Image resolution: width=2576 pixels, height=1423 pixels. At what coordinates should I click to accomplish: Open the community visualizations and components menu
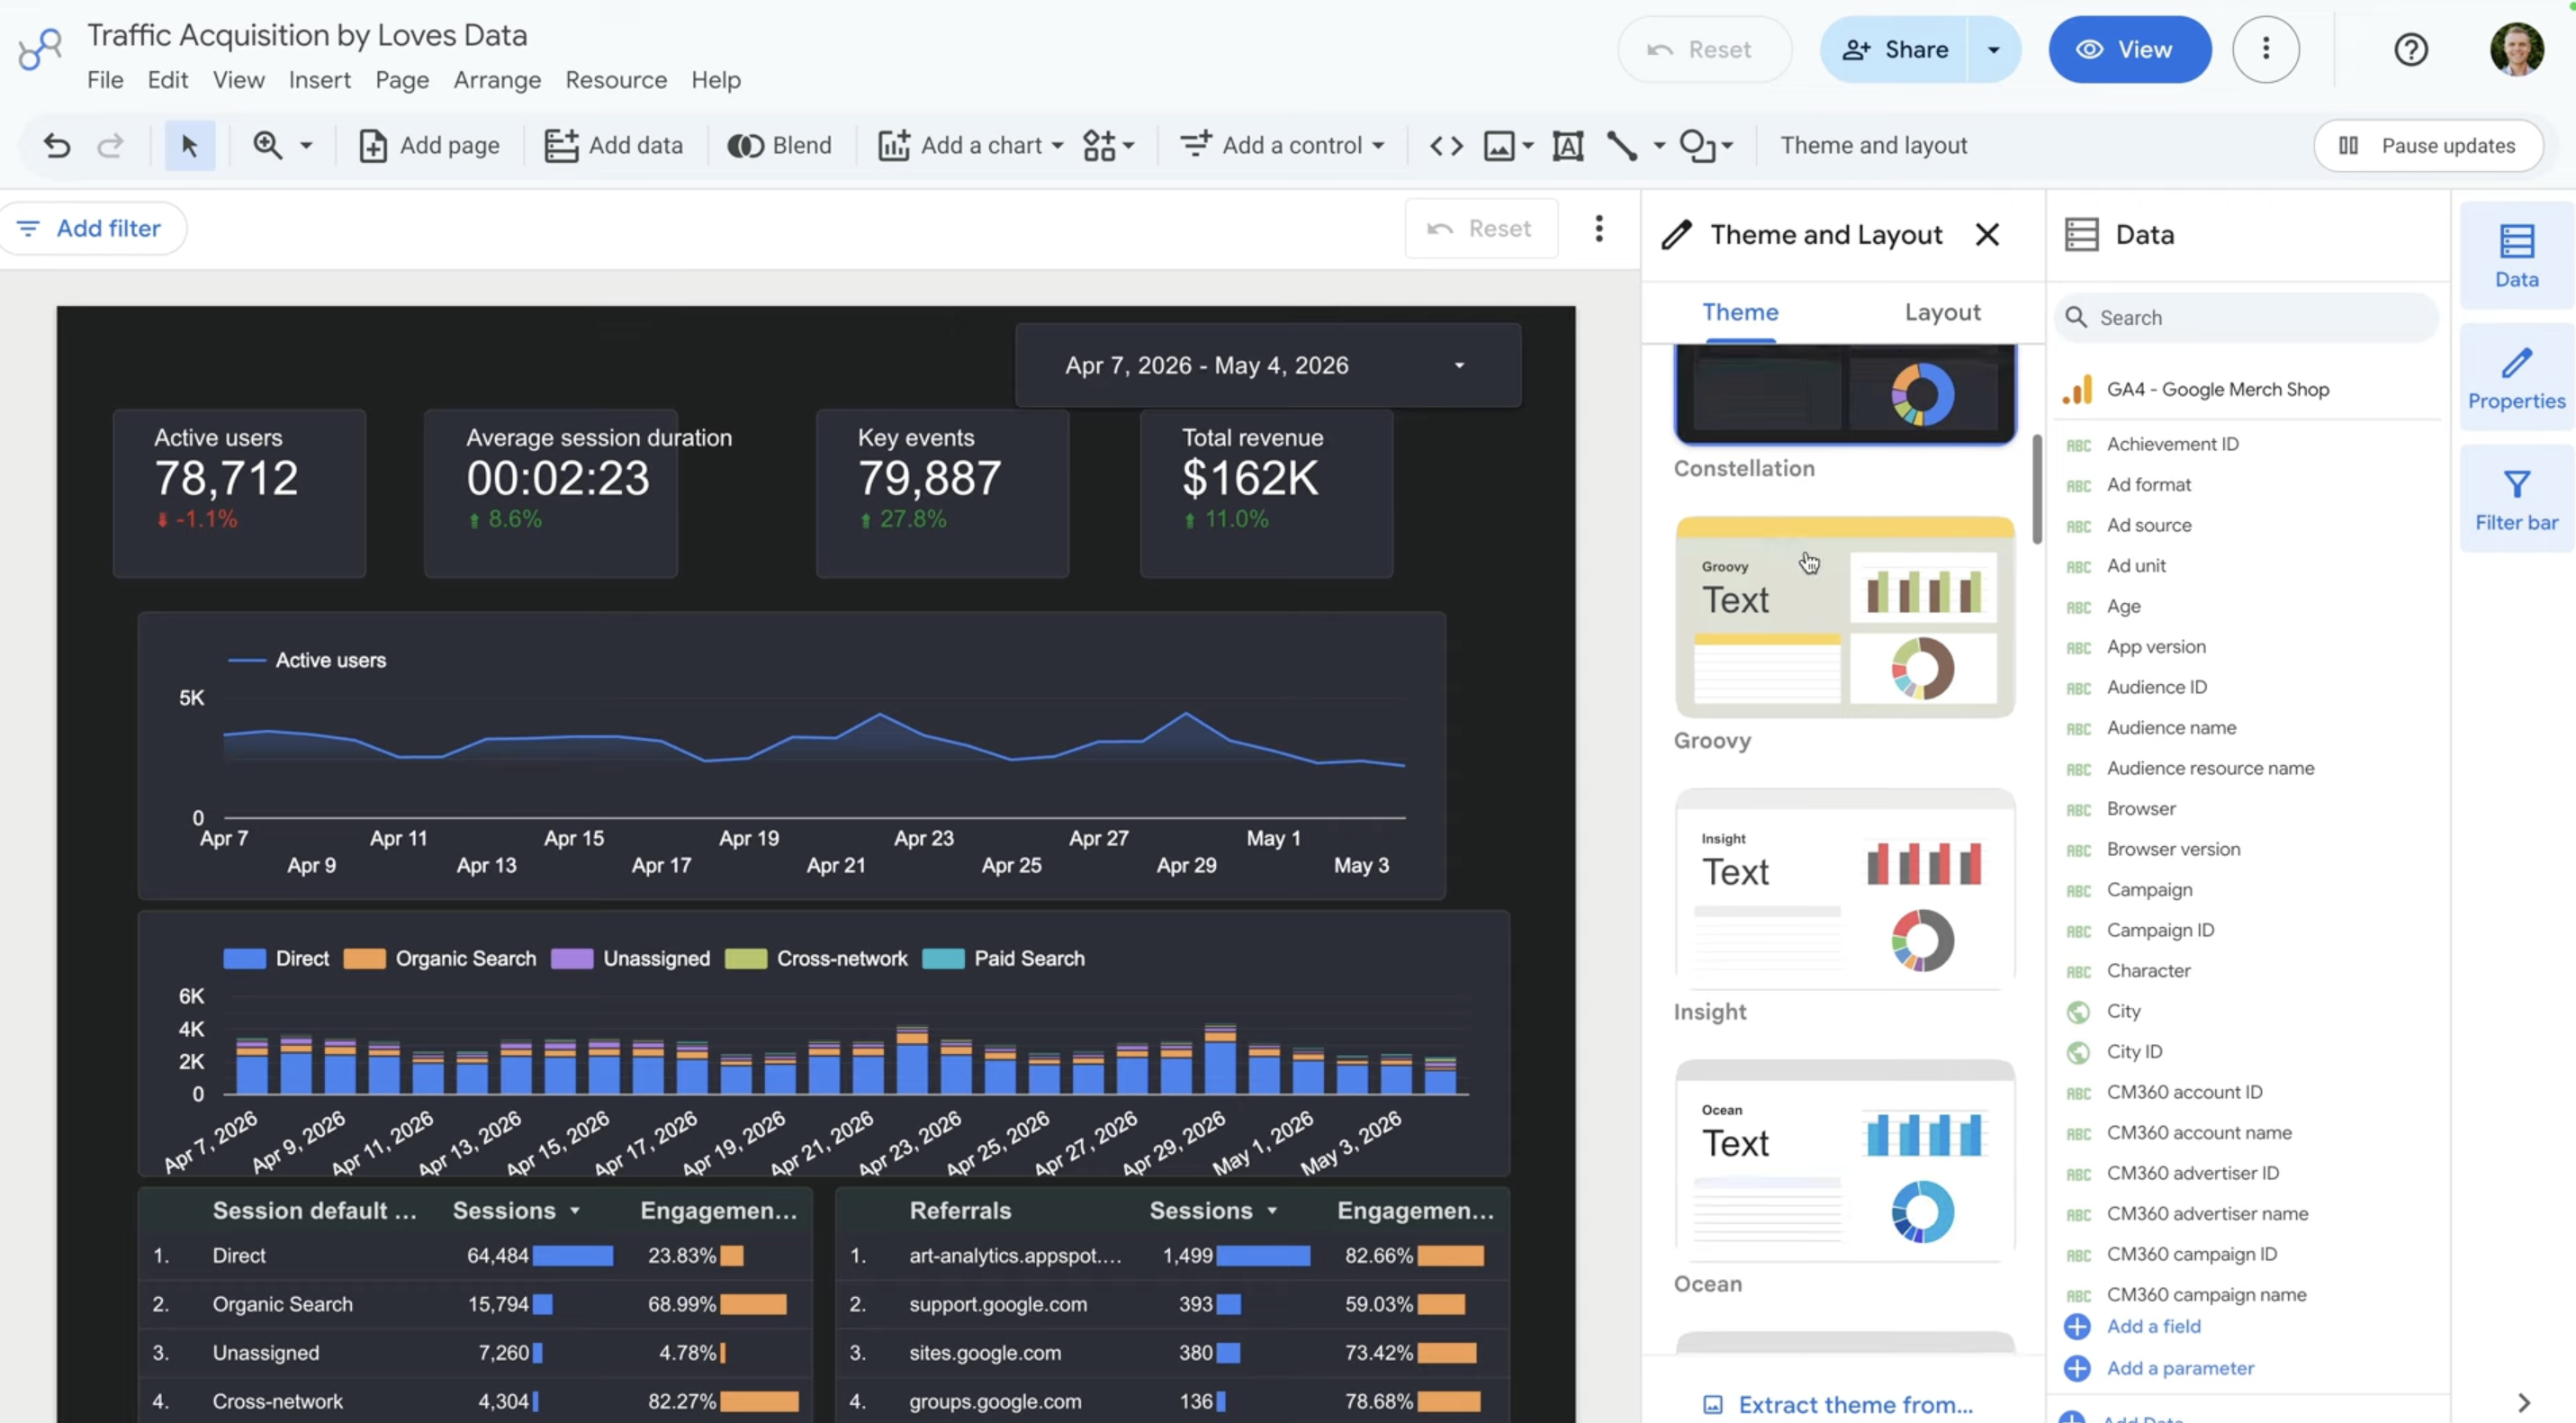click(x=1108, y=146)
